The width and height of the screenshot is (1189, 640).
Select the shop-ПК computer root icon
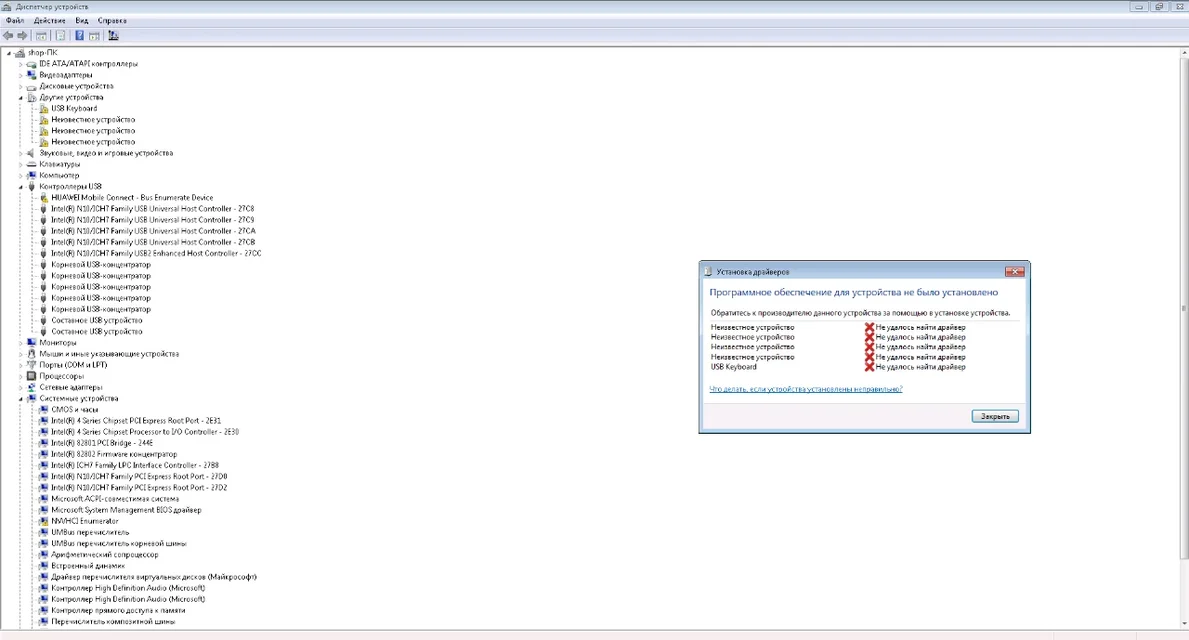[20, 52]
